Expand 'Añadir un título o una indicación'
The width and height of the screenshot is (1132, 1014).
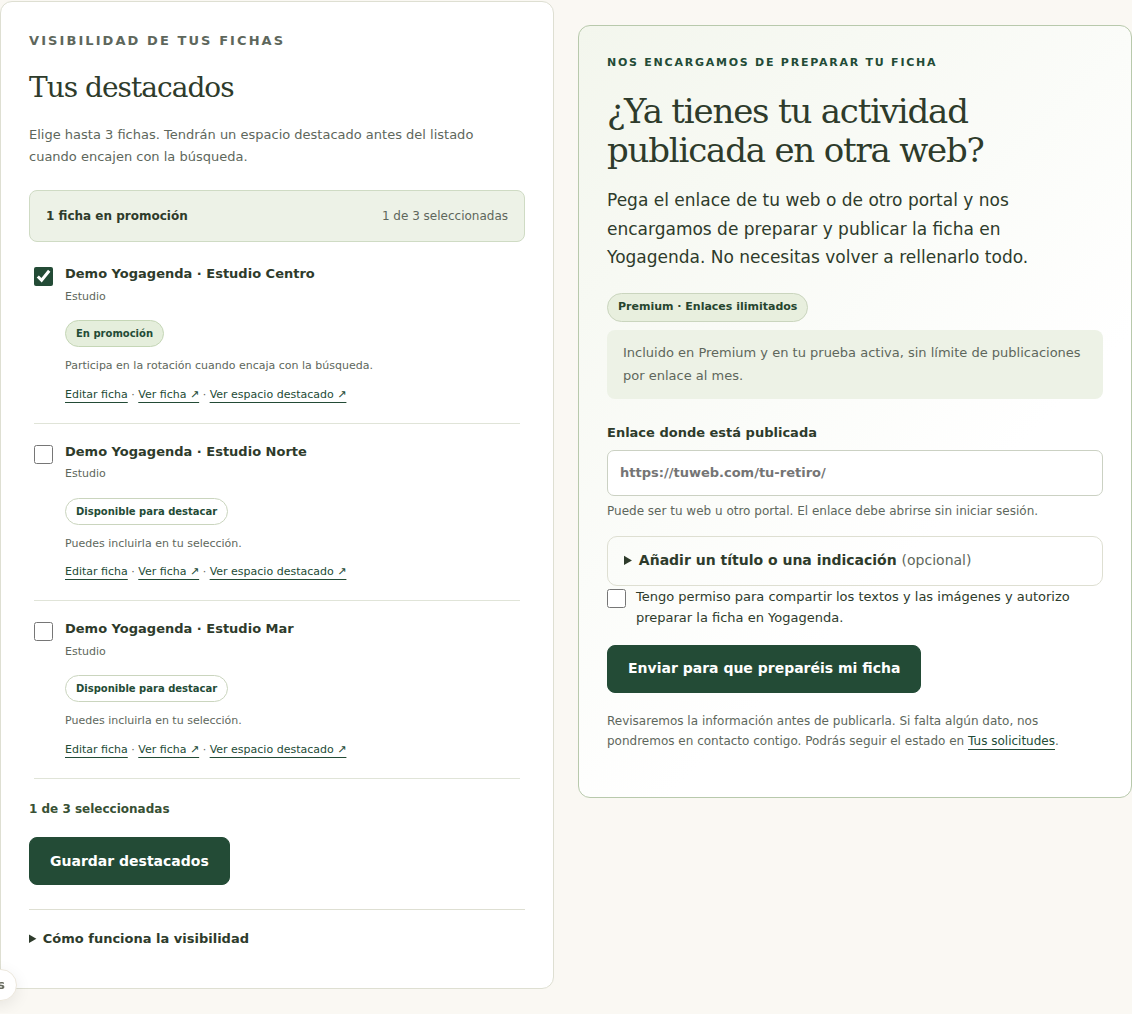pyautogui.click(x=855, y=560)
